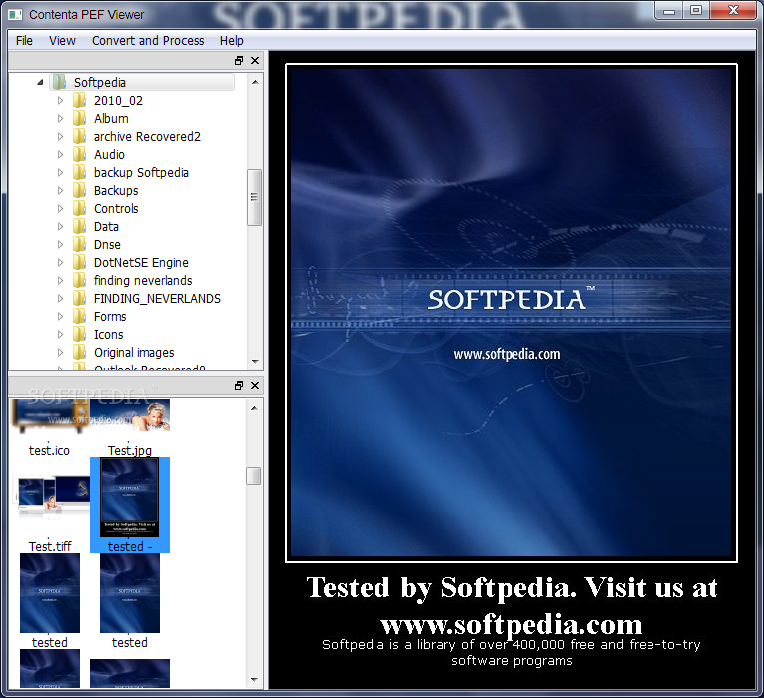Click the 2010_02 folder icon

point(79,100)
